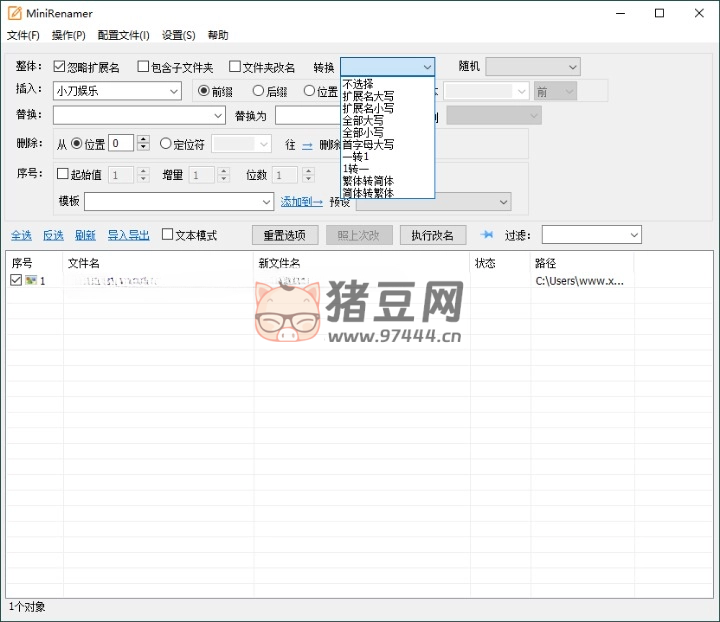Click the image file icon in row 1

[31, 281]
